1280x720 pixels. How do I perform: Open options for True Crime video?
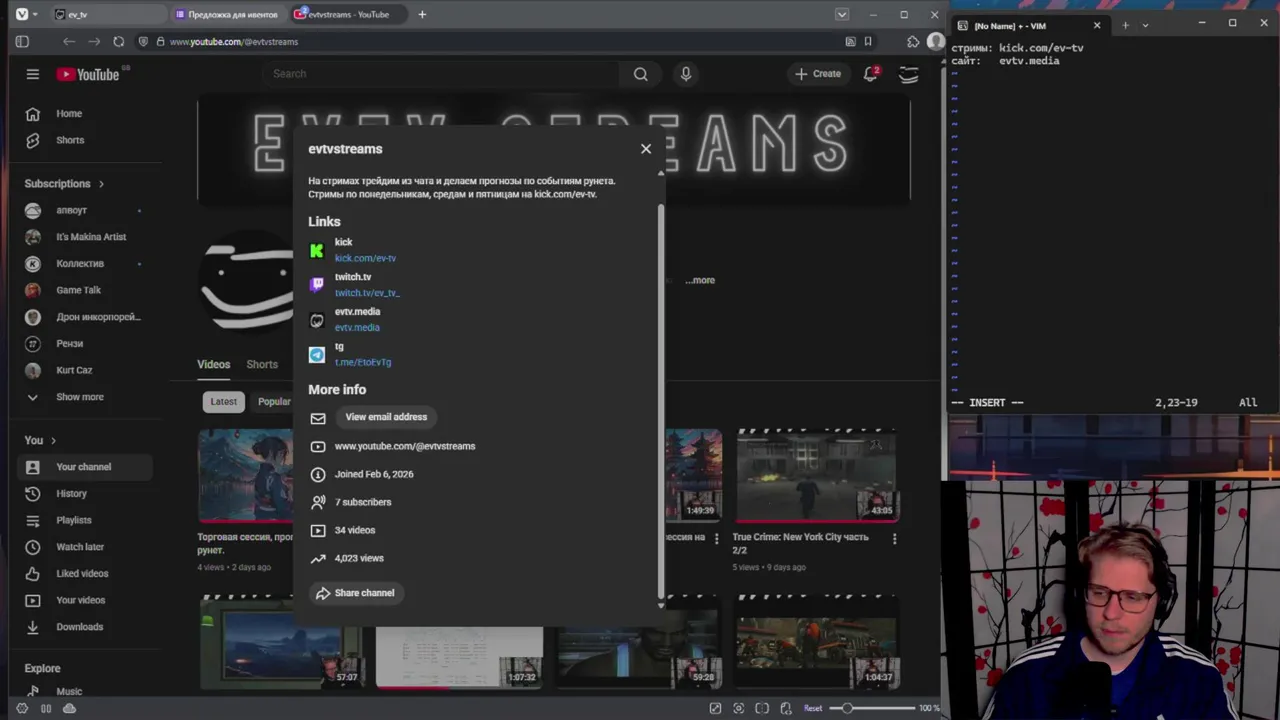894,538
